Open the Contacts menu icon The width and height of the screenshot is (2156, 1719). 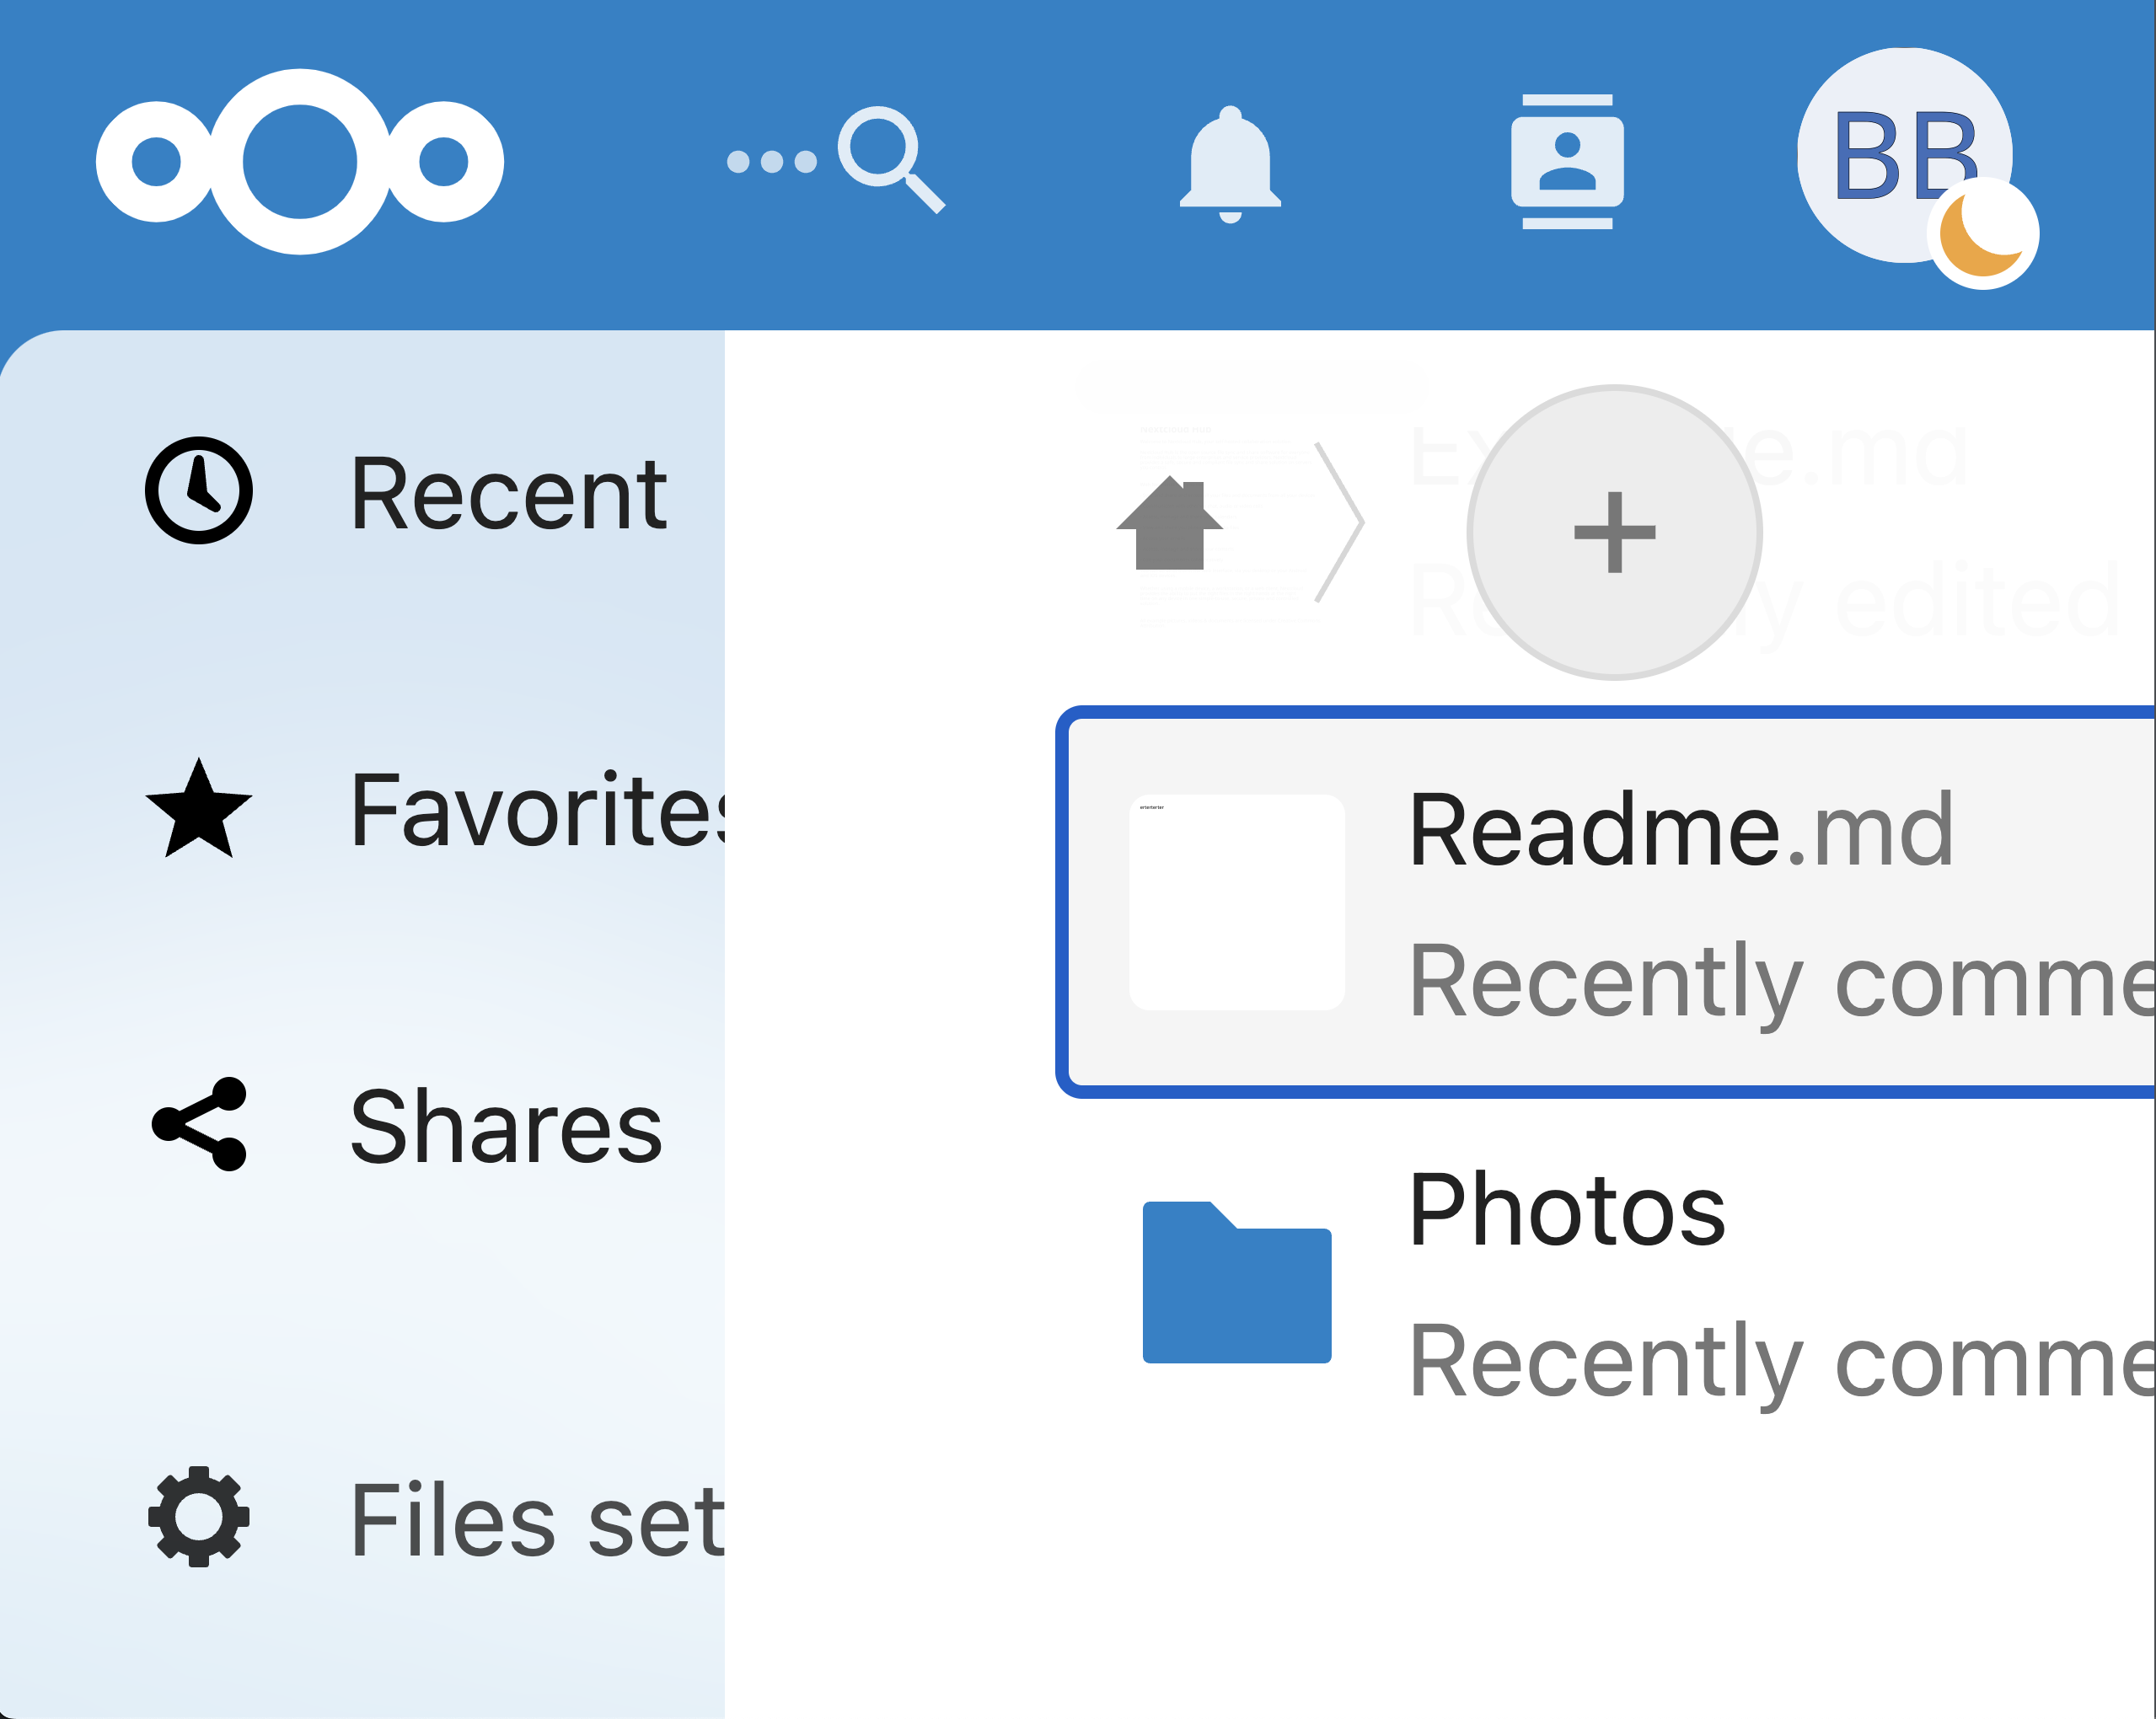(x=1567, y=162)
